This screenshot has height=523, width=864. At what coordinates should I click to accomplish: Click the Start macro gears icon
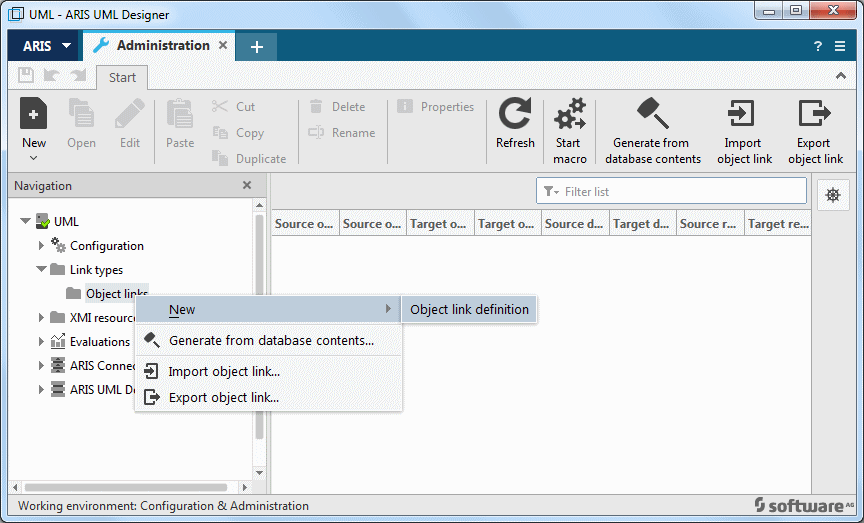[x=569, y=114]
